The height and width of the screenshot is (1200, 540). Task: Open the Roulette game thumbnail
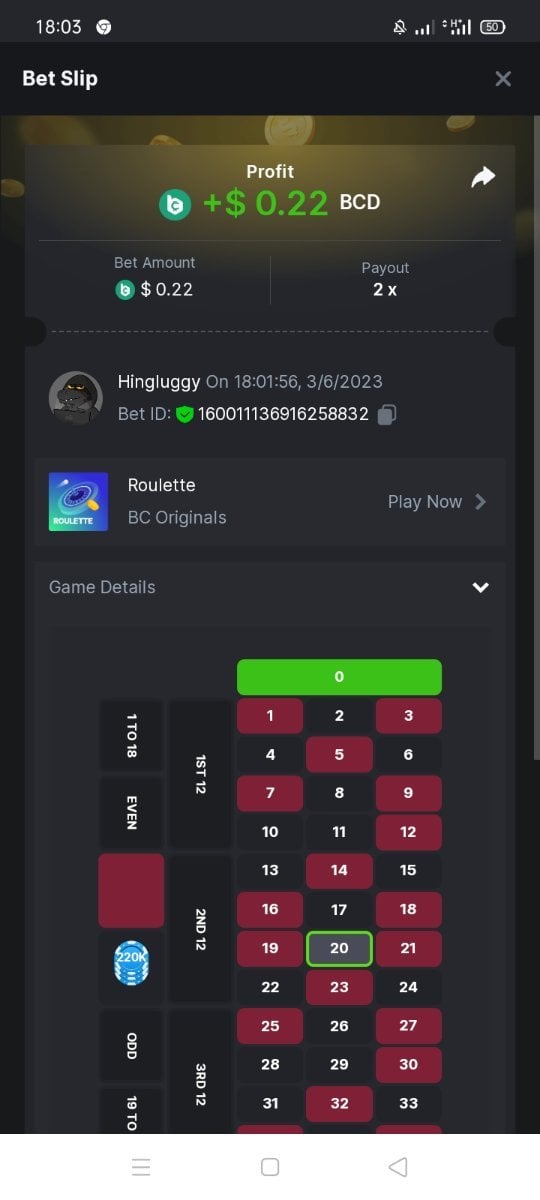click(x=78, y=502)
